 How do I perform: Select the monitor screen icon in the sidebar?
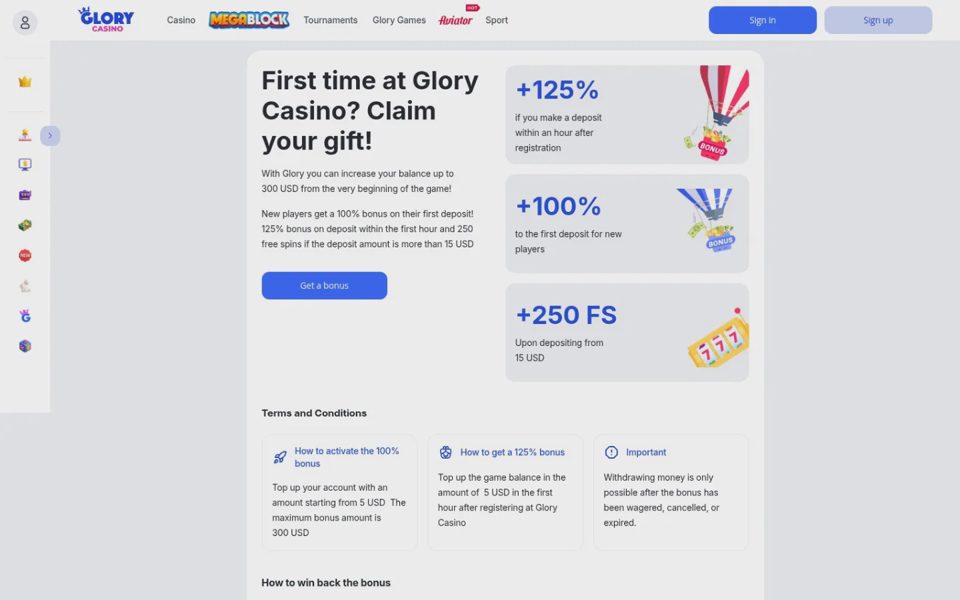pyautogui.click(x=25, y=165)
